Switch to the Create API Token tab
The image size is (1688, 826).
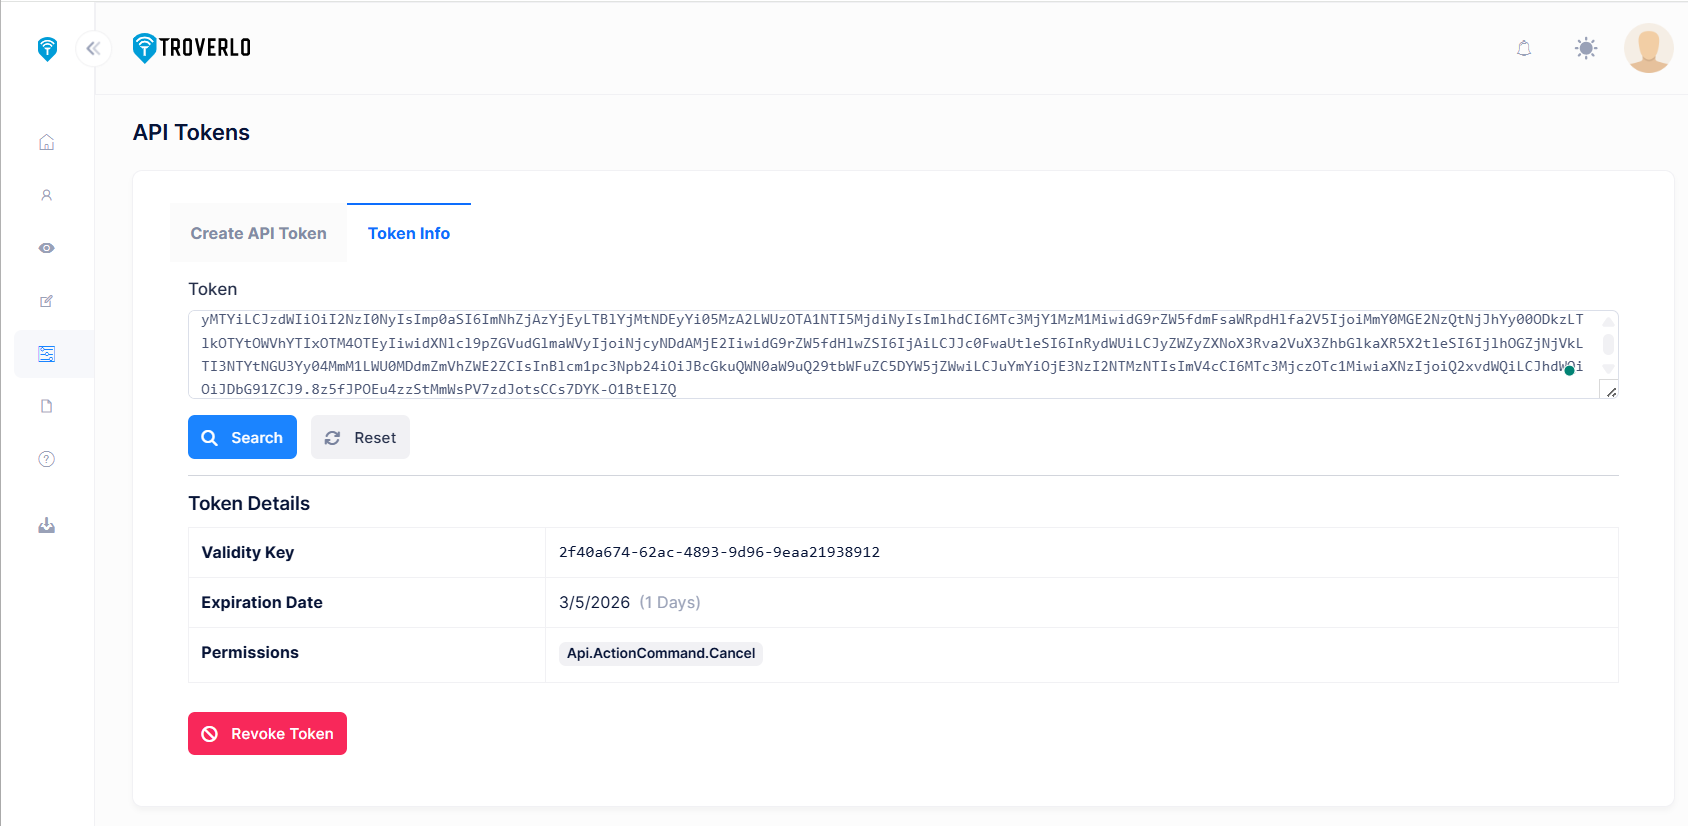click(x=258, y=233)
